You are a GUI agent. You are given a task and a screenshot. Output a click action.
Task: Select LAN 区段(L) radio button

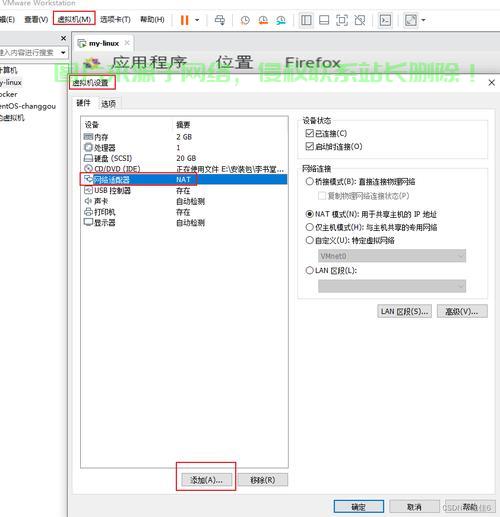click(310, 270)
